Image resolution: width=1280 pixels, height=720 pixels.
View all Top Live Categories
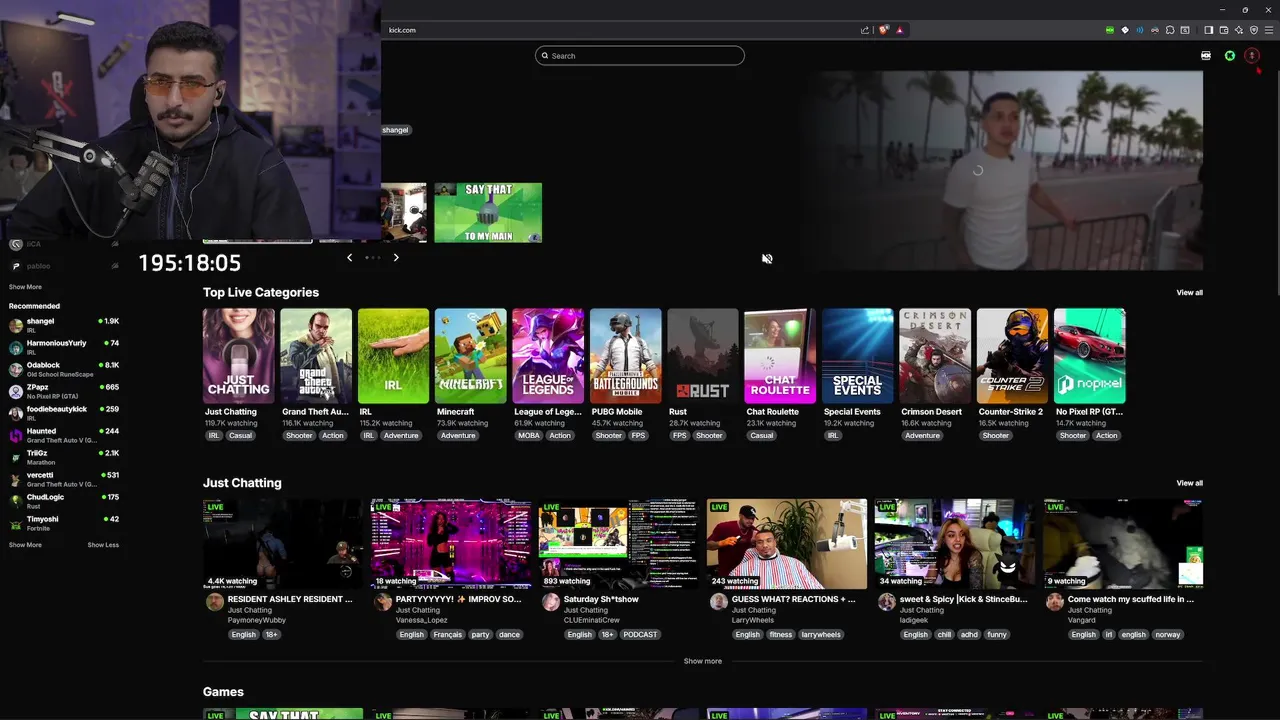point(1189,293)
